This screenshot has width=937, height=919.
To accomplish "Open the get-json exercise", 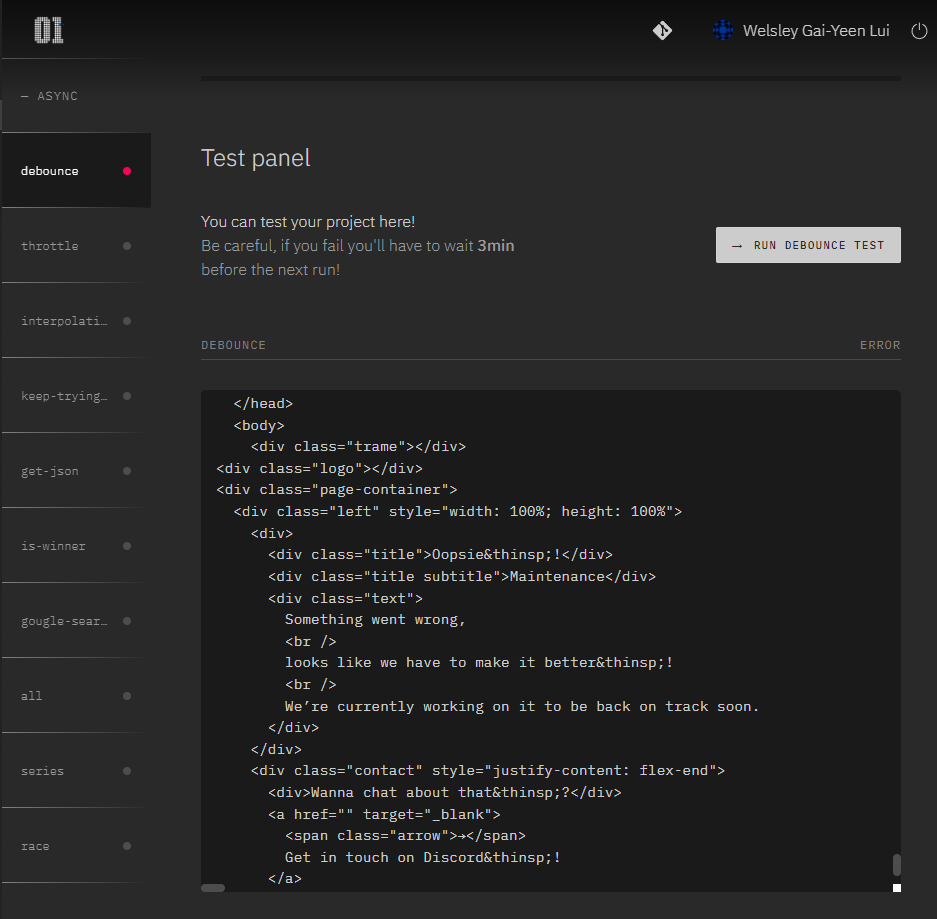I will [76, 471].
